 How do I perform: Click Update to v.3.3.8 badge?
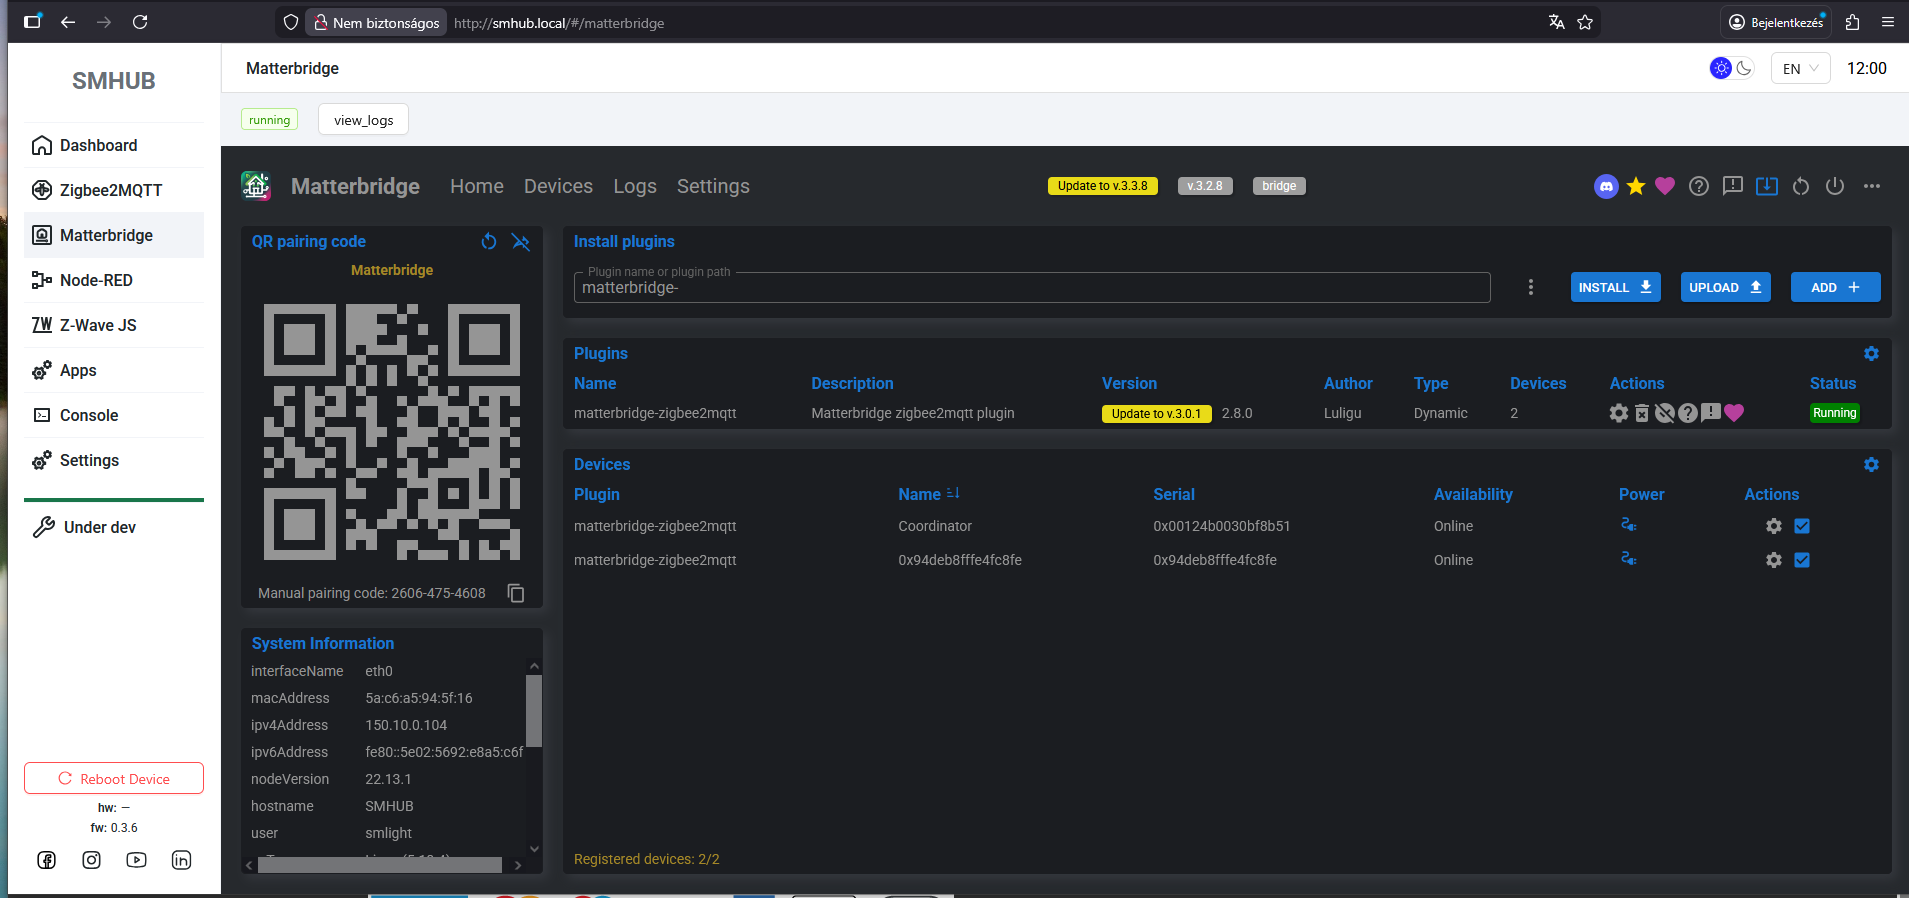[x=1102, y=186]
